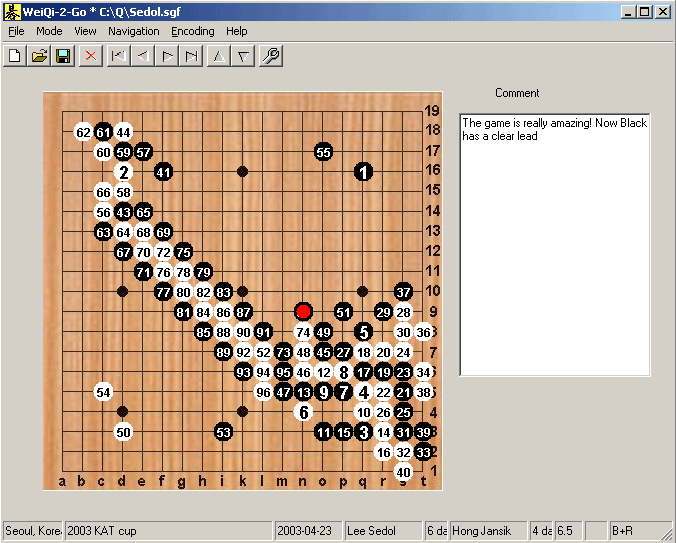Save the game with the floppy icon

tap(63, 56)
